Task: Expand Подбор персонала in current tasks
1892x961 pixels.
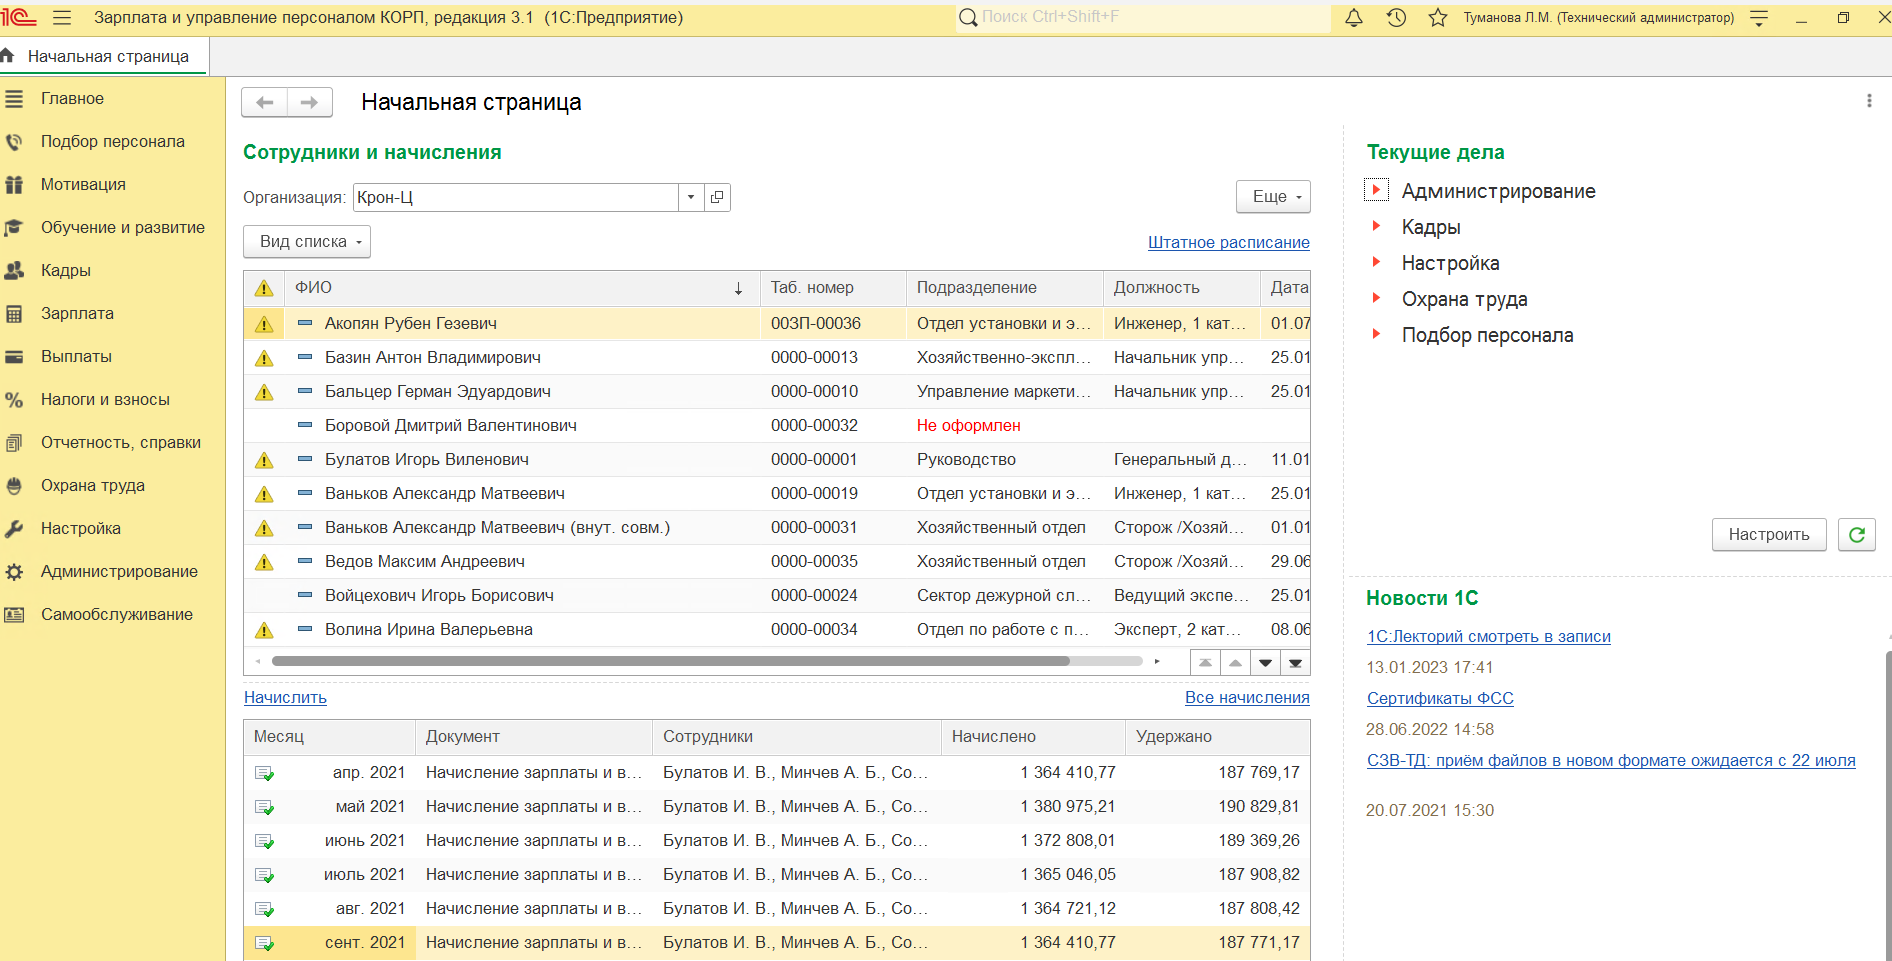Action: pos(1376,334)
